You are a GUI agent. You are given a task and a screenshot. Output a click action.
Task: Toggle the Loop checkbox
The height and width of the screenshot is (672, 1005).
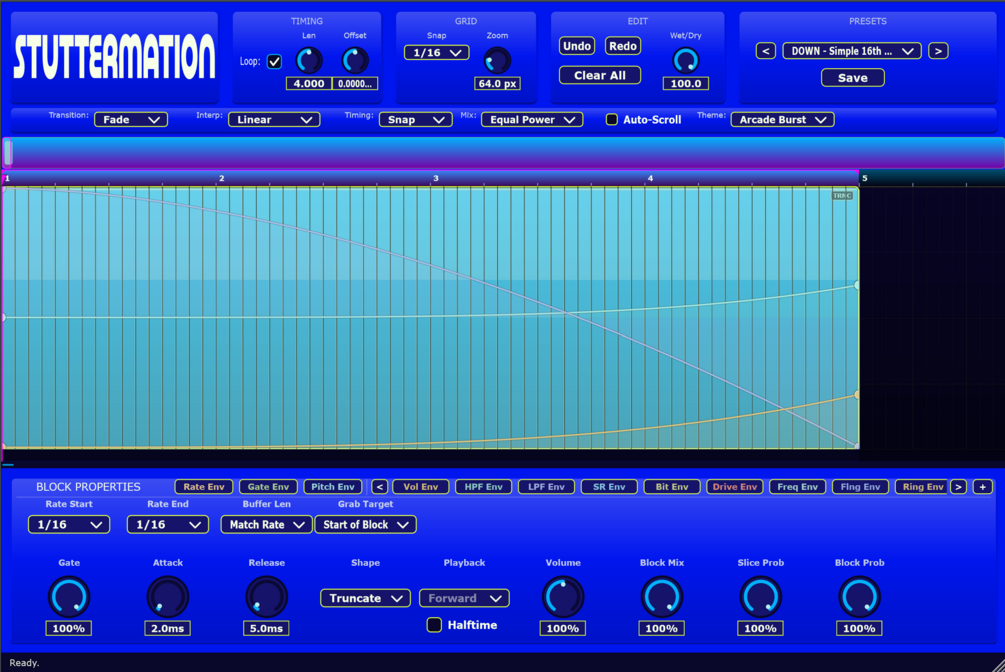click(274, 62)
